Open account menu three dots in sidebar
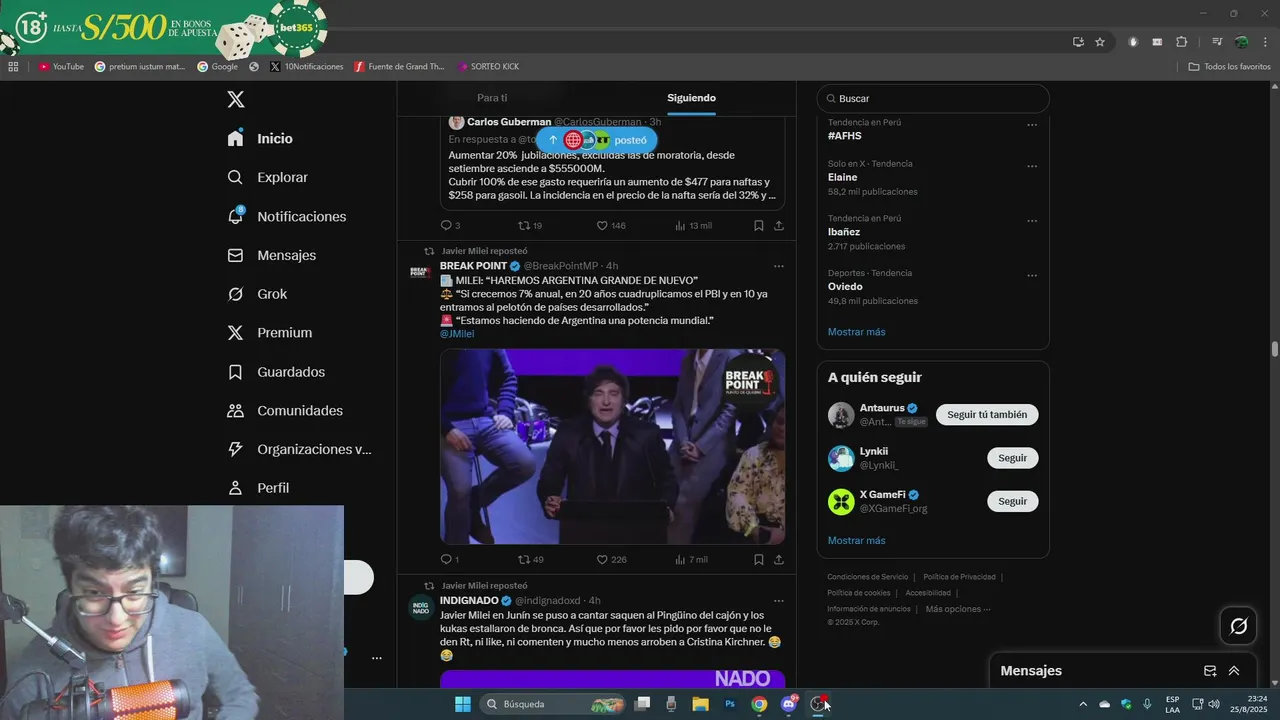 (377, 658)
